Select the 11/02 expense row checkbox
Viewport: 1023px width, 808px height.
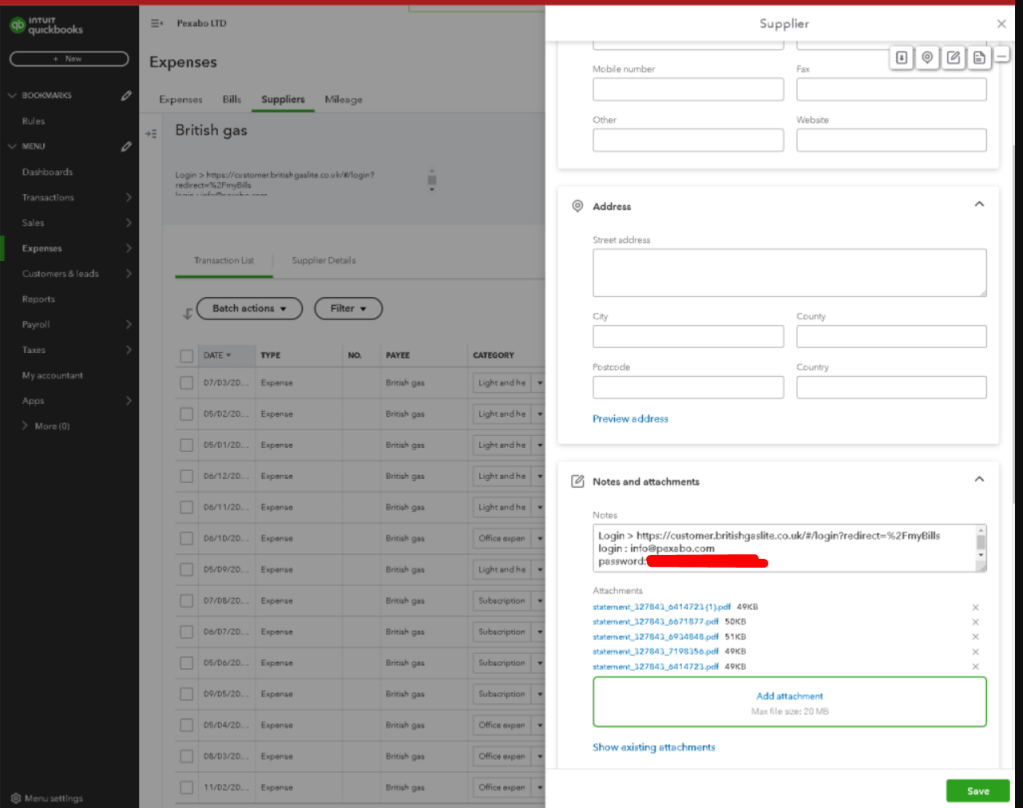[187, 787]
